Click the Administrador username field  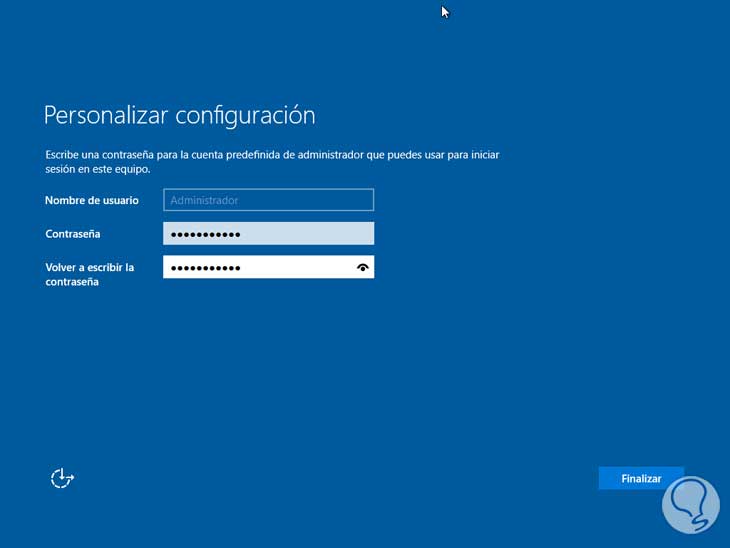click(268, 200)
